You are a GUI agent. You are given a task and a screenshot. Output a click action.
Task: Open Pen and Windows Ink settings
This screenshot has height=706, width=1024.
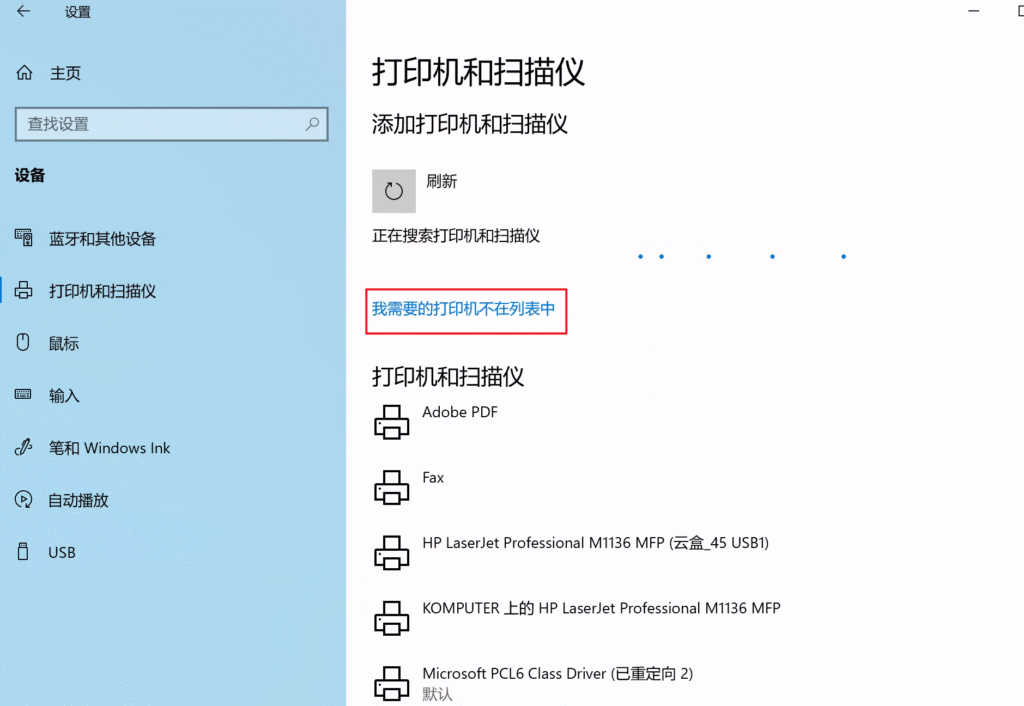[x=109, y=448]
